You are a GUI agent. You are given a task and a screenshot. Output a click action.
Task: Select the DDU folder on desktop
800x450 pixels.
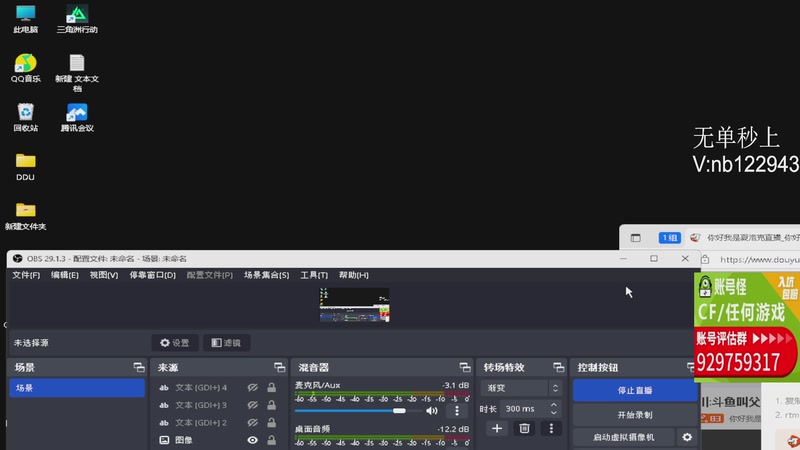pyautogui.click(x=26, y=167)
